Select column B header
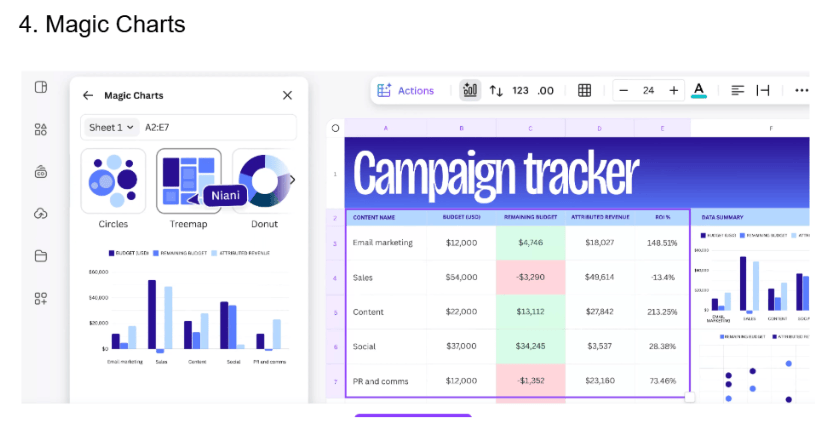The height and width of the screenshot is (433, 815). [x=462, y=128]
